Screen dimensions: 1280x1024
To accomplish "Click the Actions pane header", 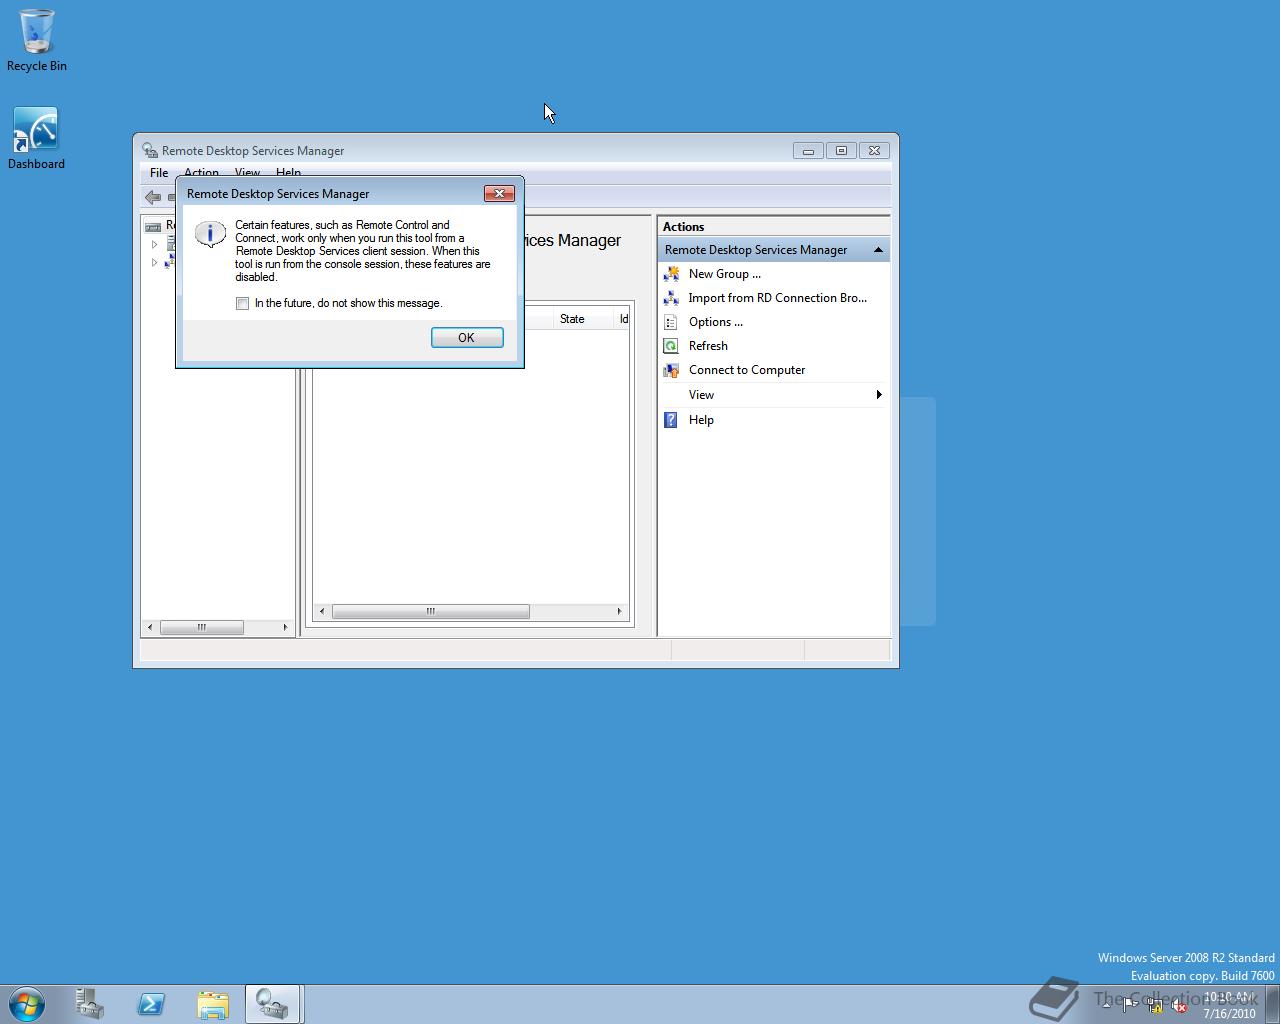I will click(773, 227).
